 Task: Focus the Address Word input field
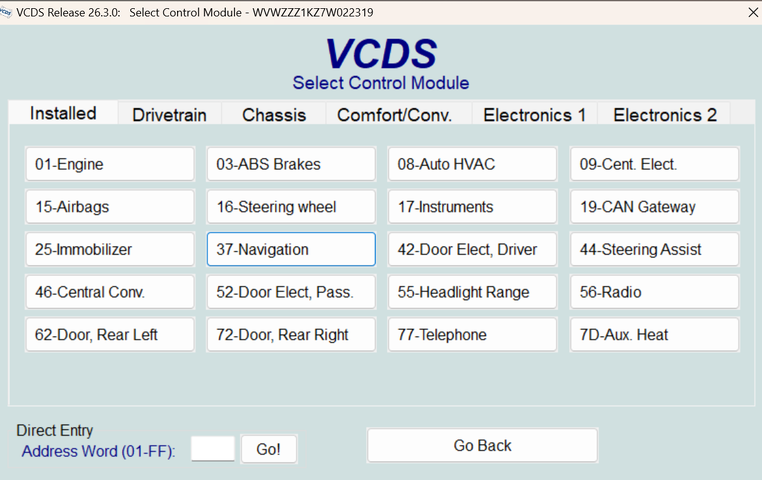pos(213,449)
